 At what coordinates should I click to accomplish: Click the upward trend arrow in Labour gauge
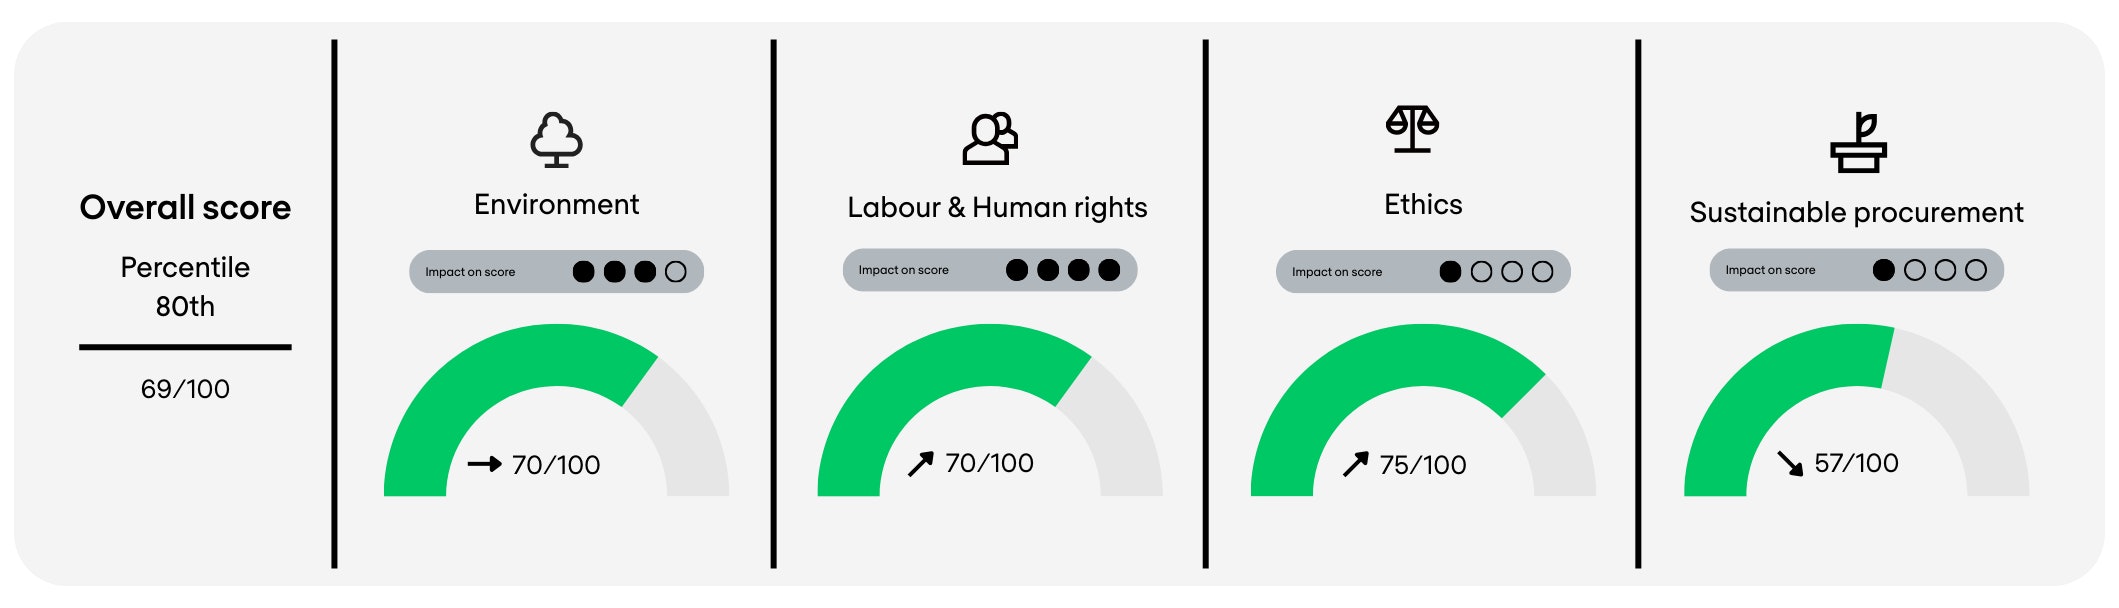click(920, 463)
